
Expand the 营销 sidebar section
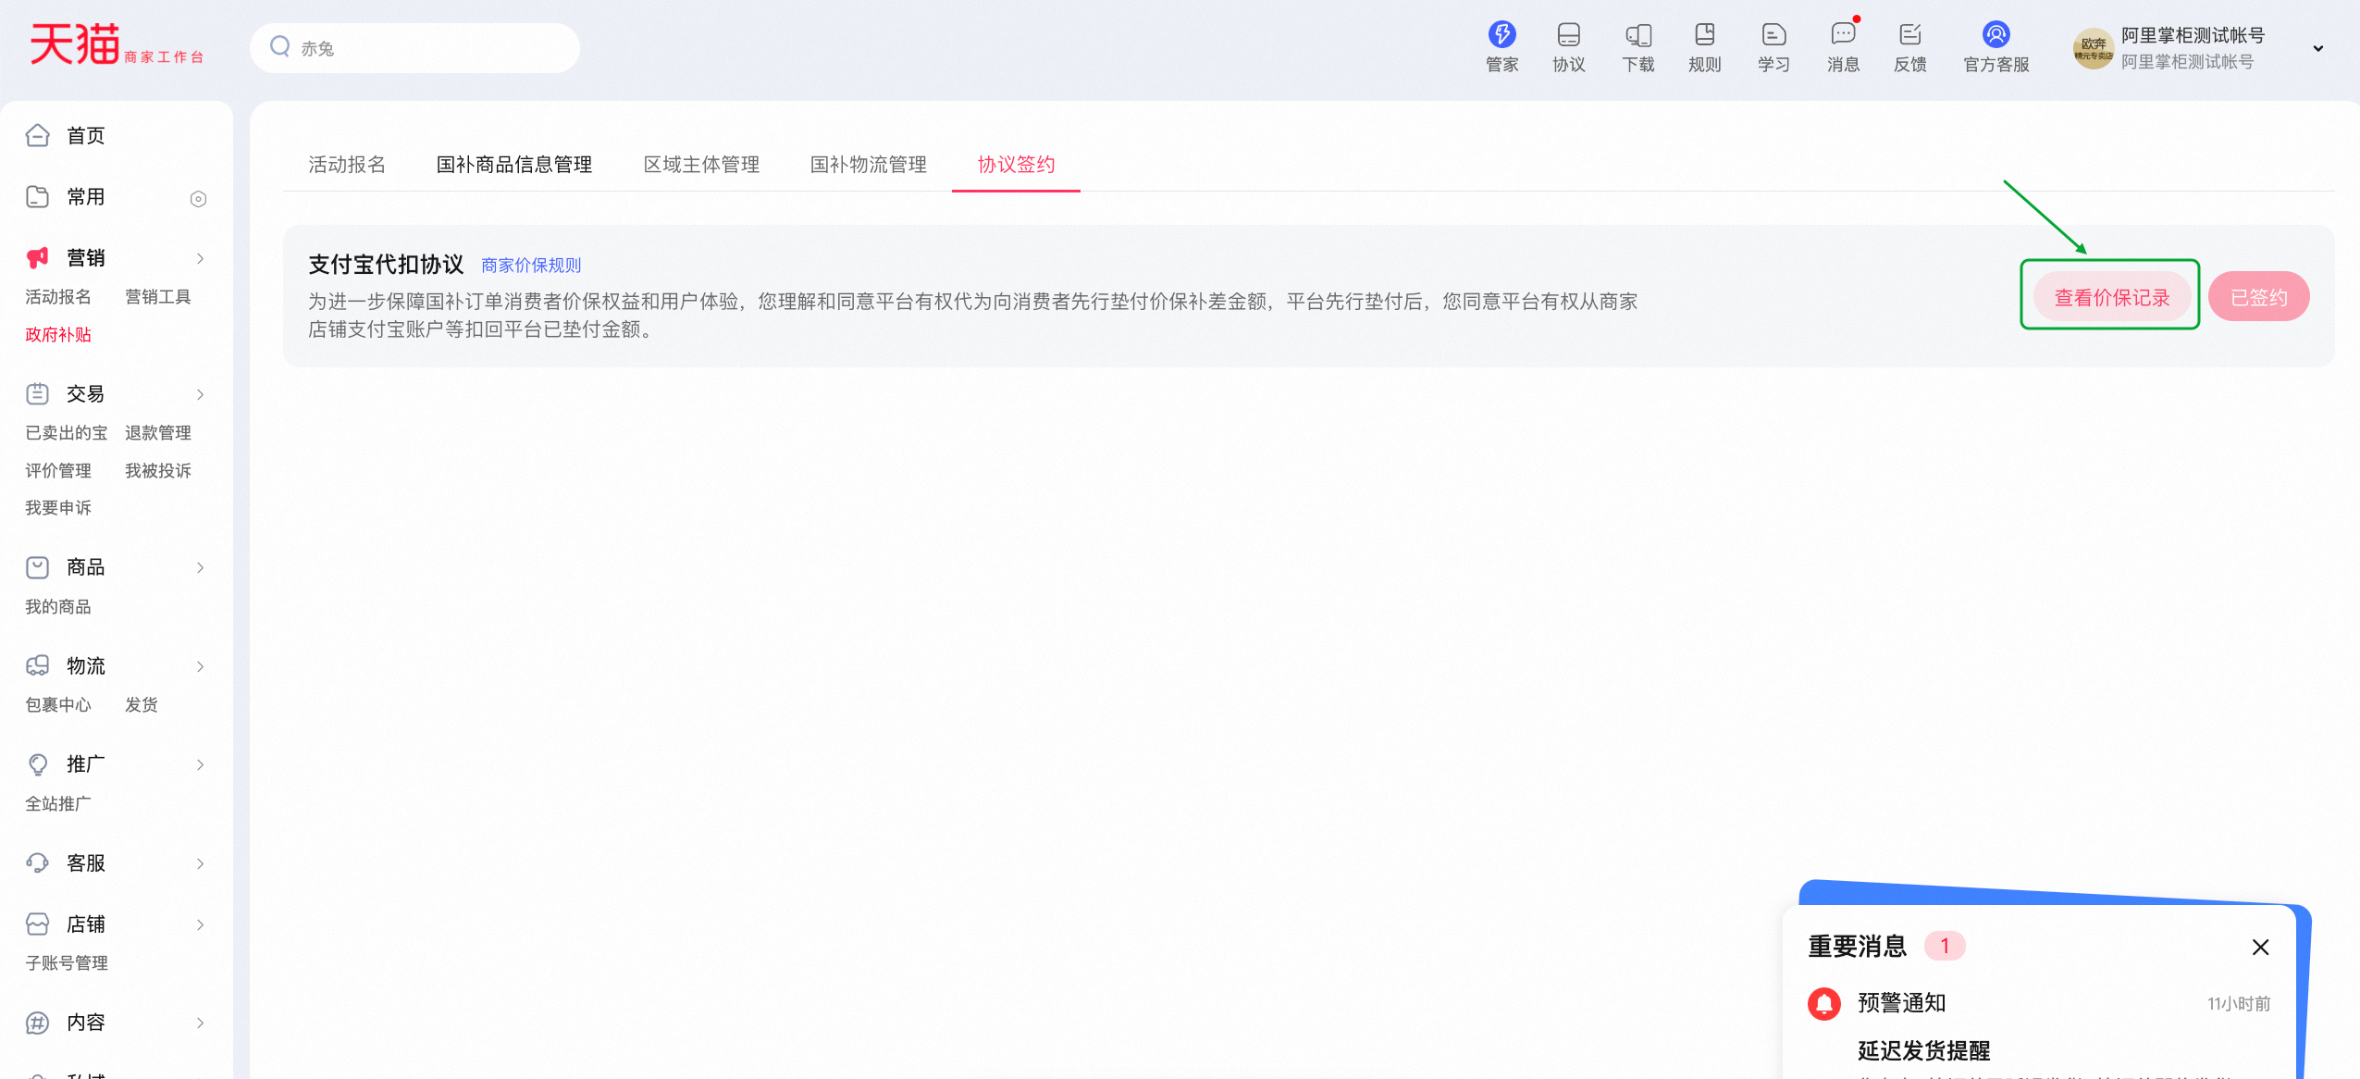pos(200,259)
